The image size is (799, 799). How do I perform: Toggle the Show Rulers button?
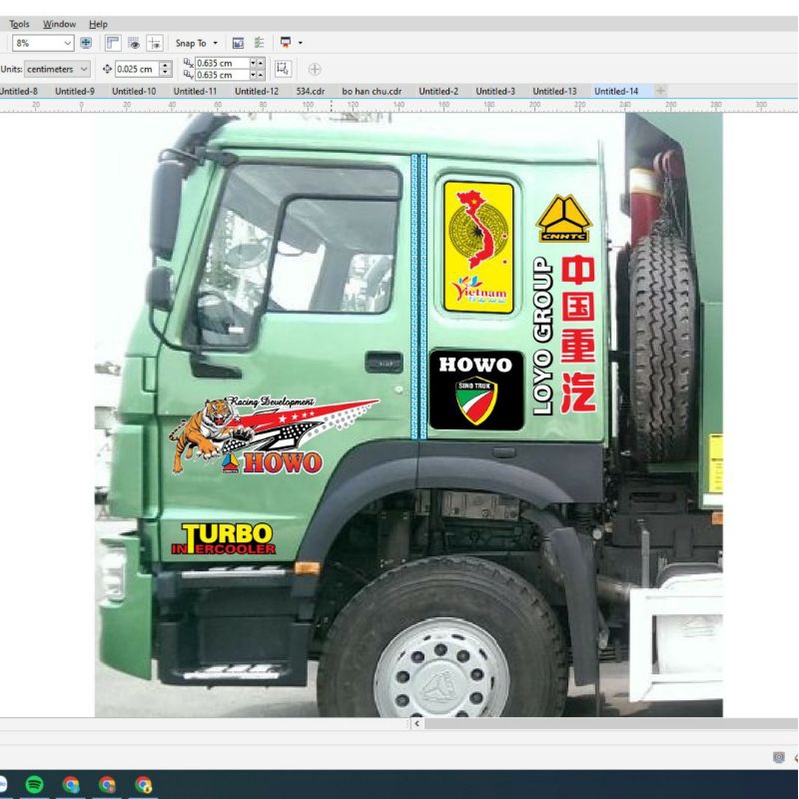[113, 43]
